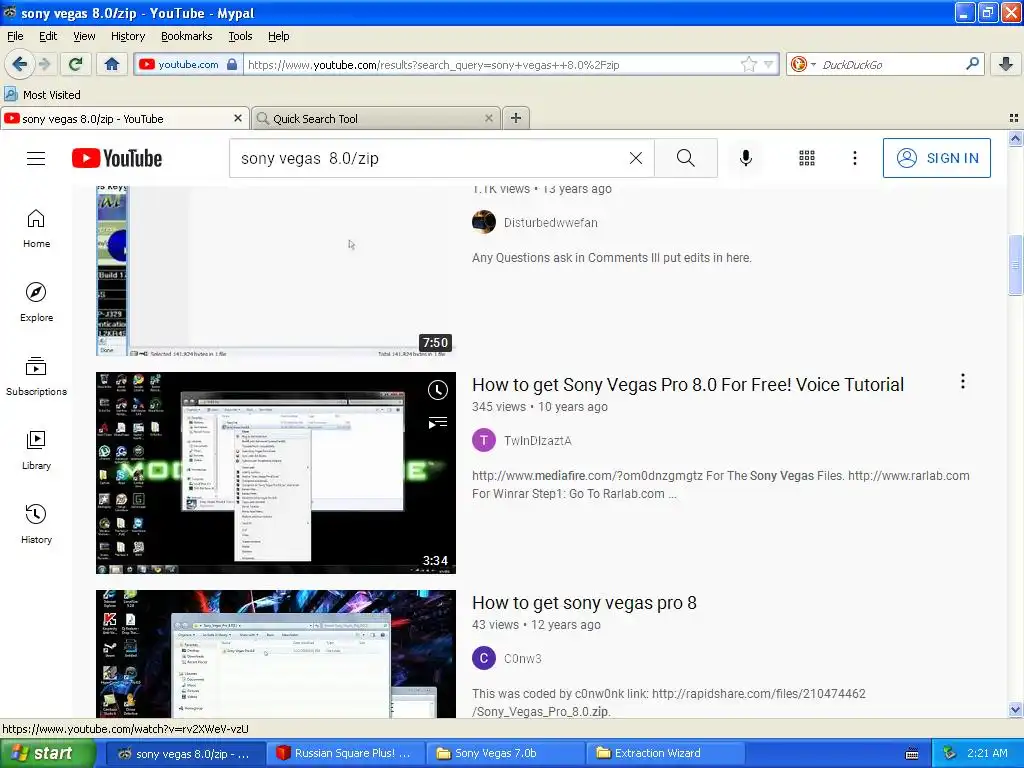Image resolution: width=1024 pixels, height=768 pixels.
Task: Open the Windows start menu
Action: (x=46, y=753)
